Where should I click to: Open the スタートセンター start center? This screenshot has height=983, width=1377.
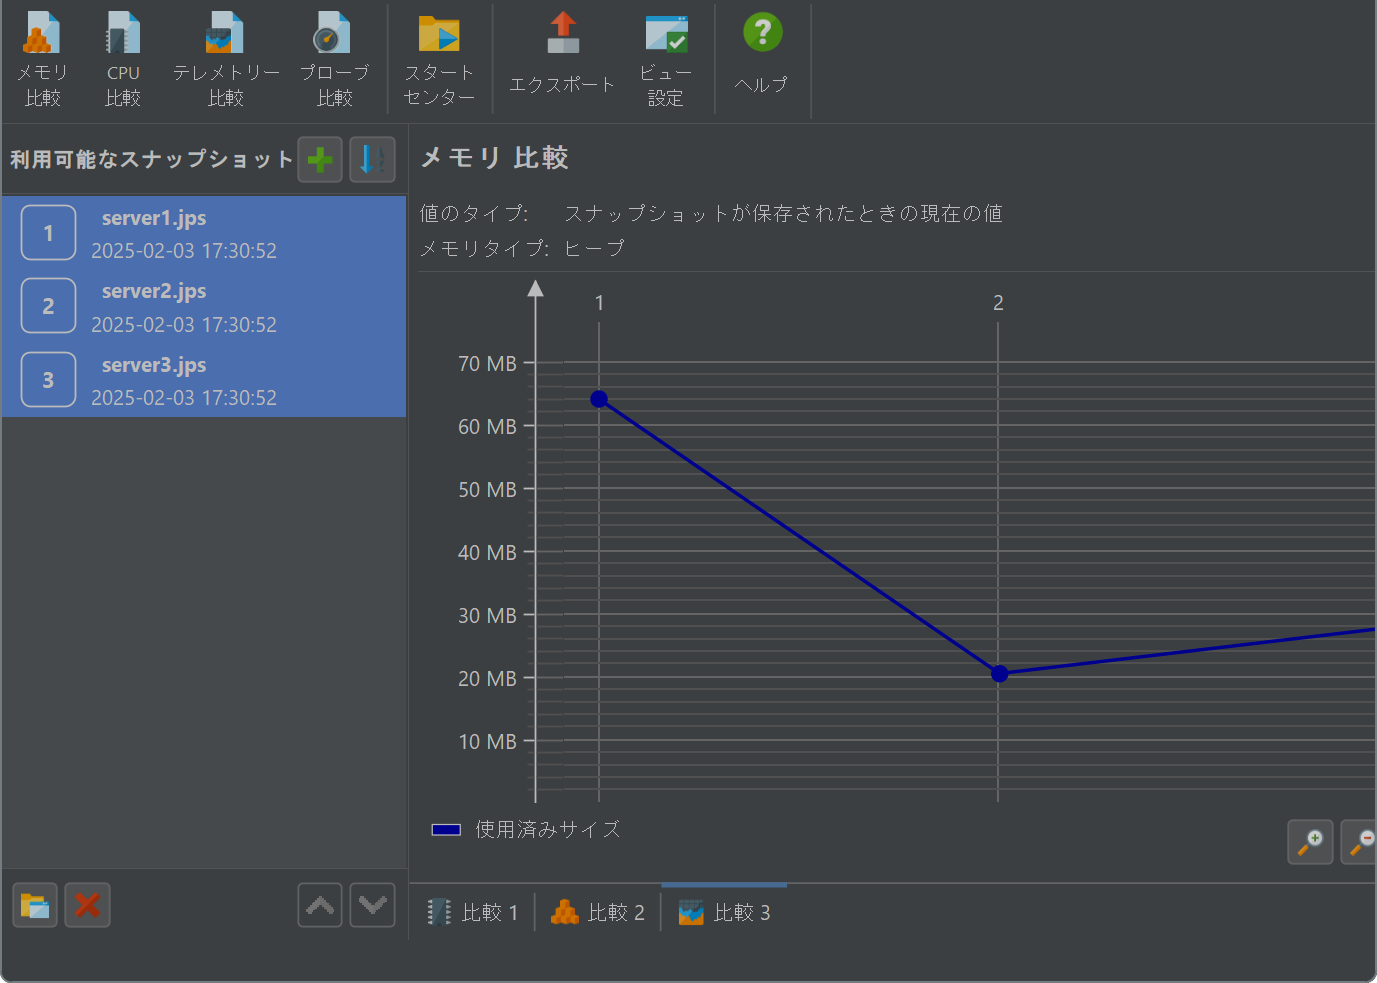tap(439, 59)
